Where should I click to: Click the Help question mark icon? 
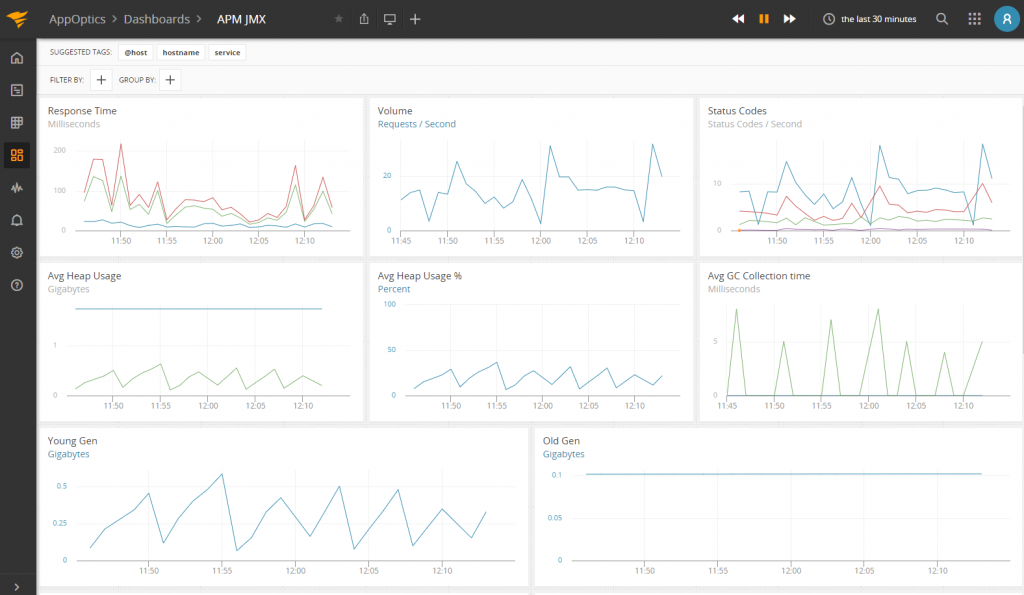click(x=17, y=285)
